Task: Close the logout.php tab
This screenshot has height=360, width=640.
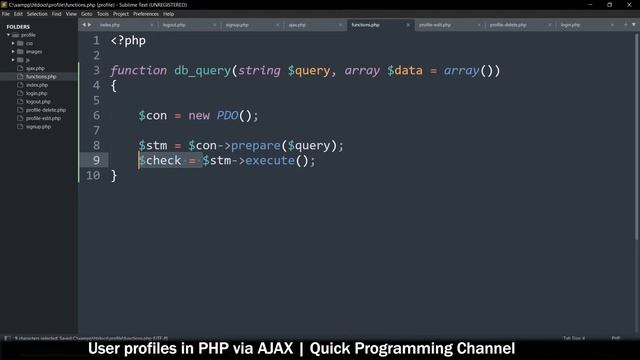Action: pyautogui.click(x=215, y=25)
